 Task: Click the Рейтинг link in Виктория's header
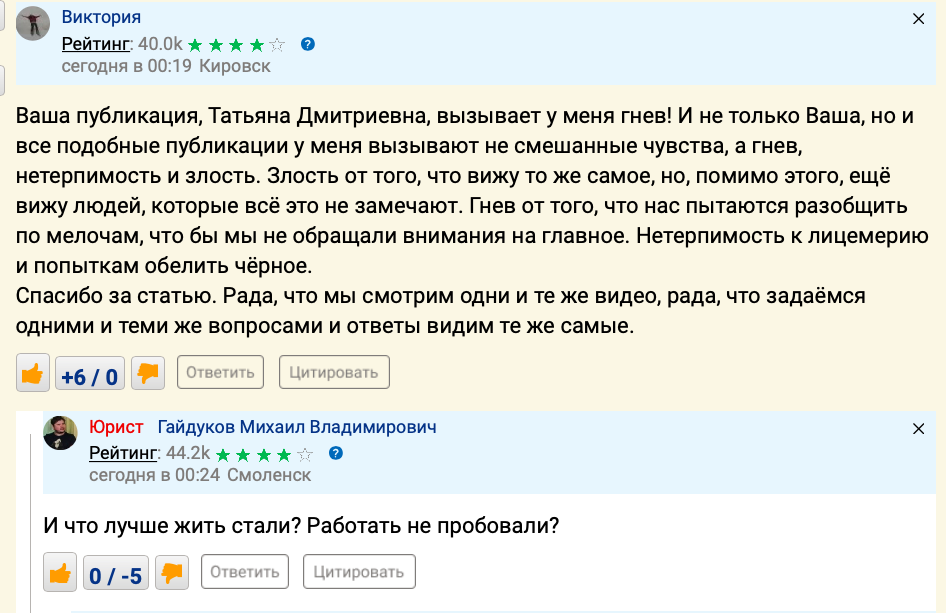point(96,44)
